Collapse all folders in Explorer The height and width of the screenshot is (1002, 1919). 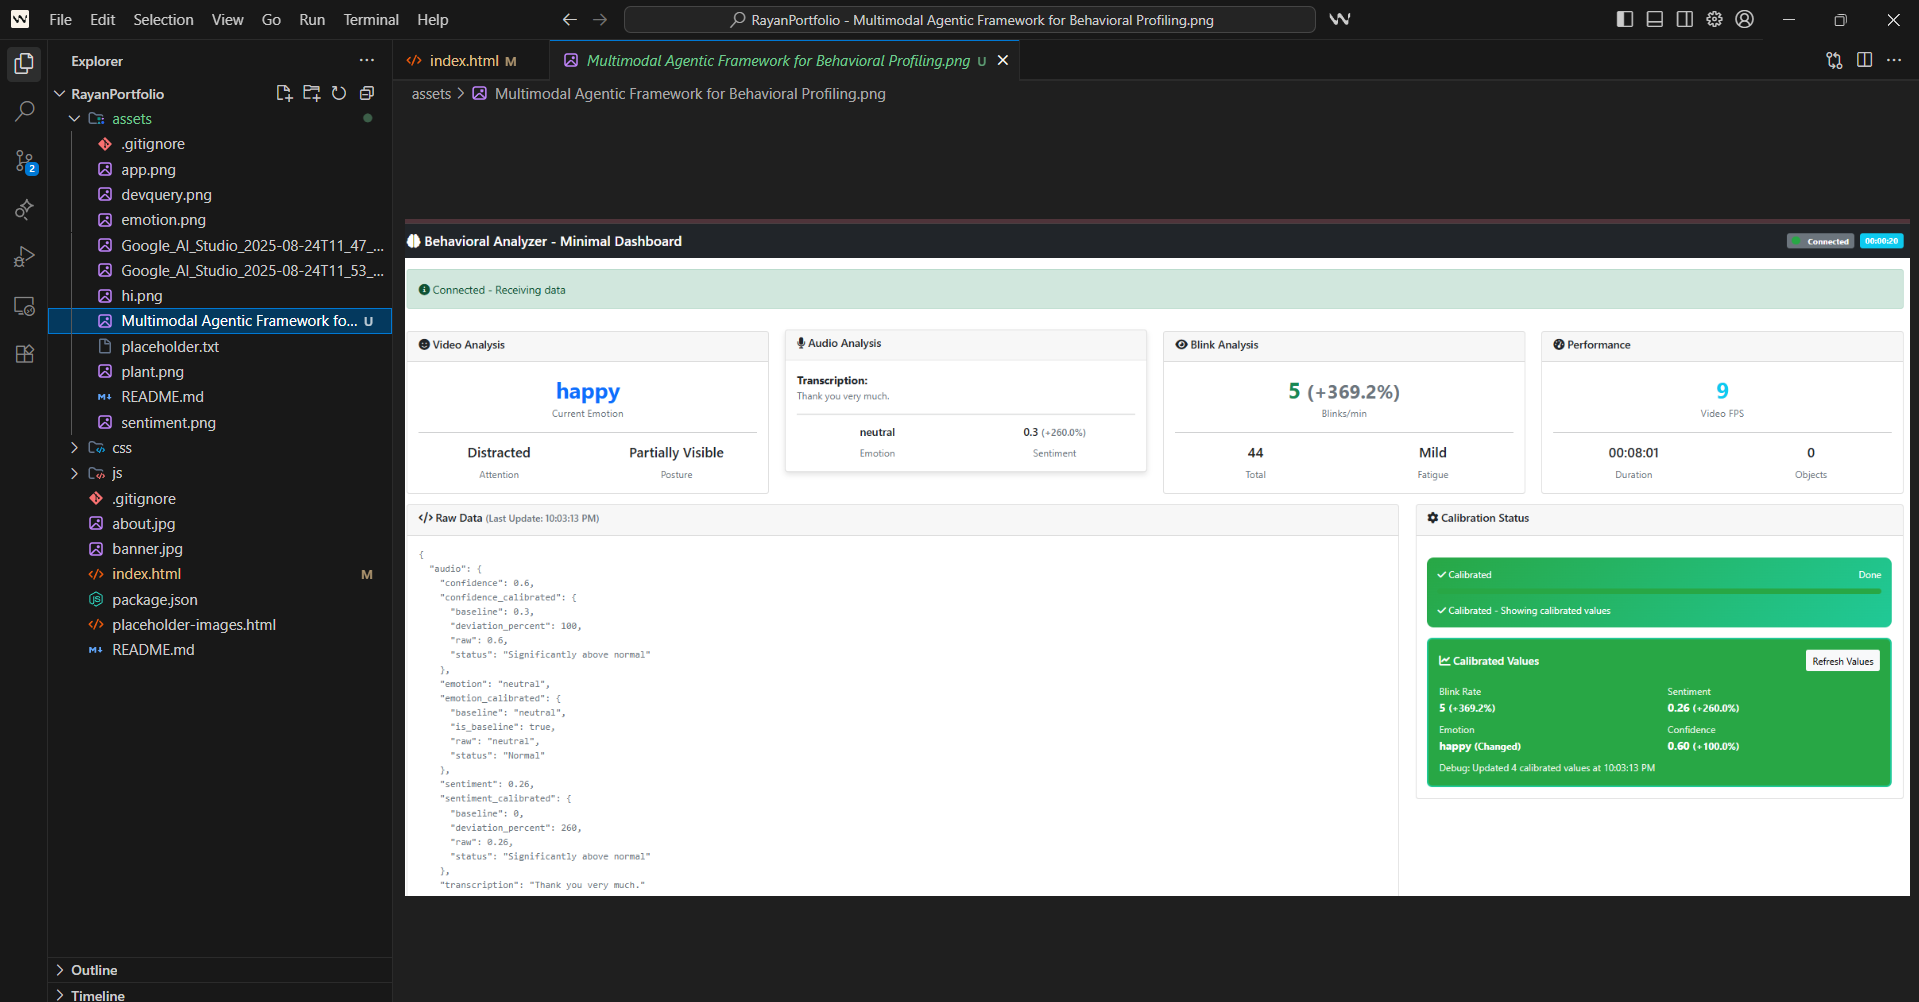(367, 93)
